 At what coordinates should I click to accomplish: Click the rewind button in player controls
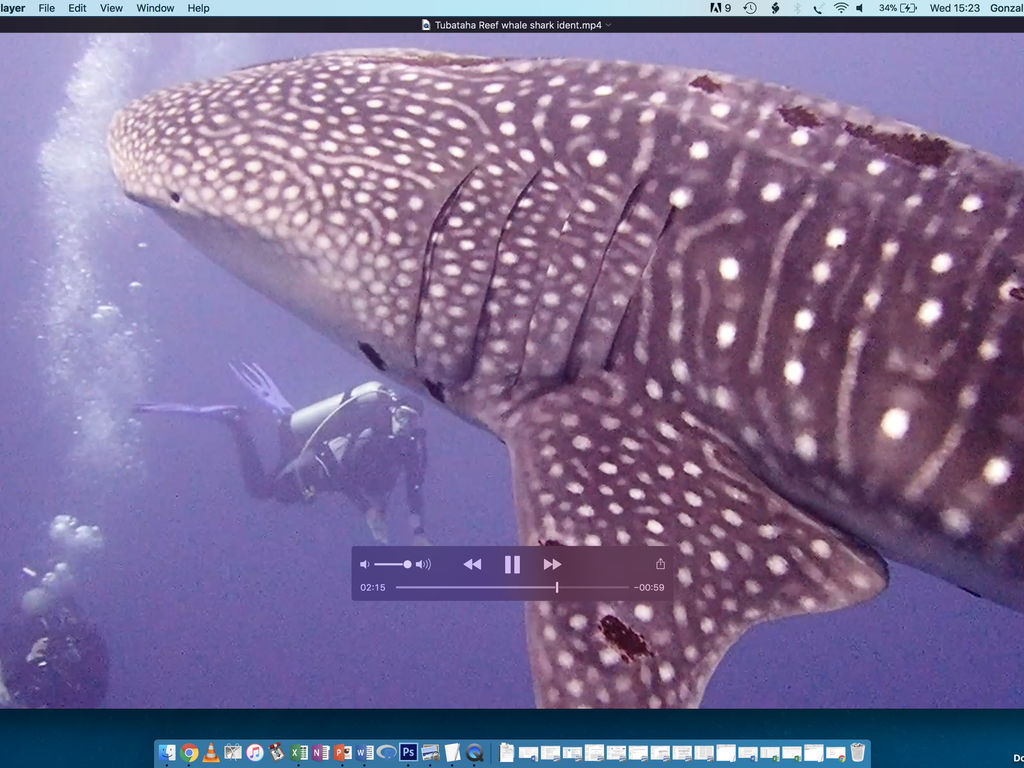coord(472,565)
